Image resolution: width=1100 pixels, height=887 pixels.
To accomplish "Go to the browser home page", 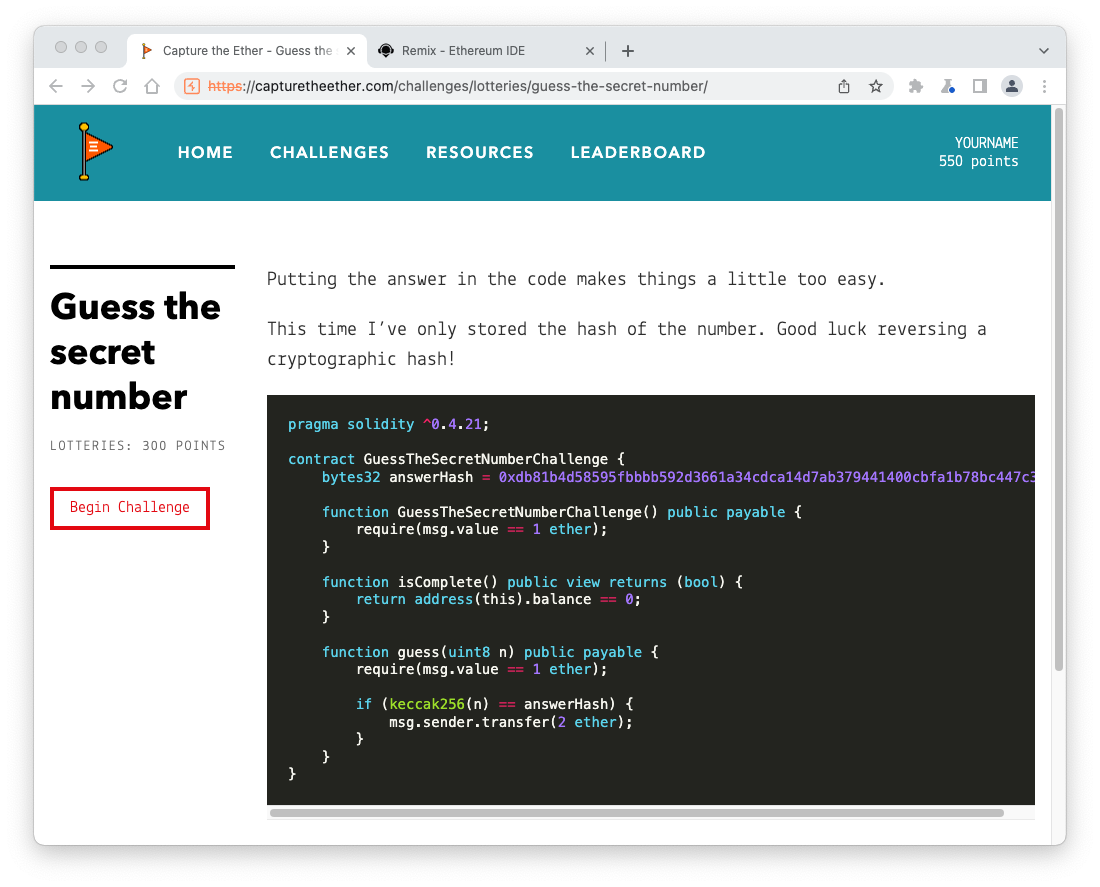I will click(152, 86).
